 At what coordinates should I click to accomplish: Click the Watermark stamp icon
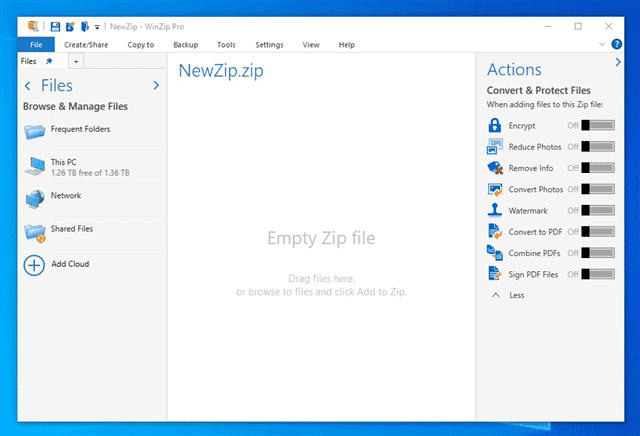495,210
